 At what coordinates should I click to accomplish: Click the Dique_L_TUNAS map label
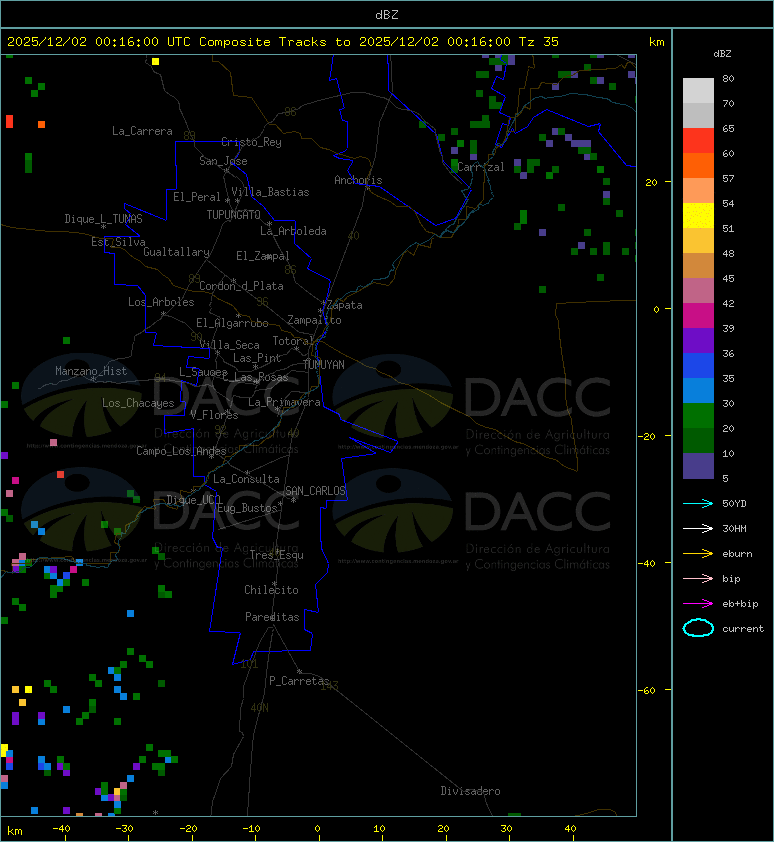[x=103, y=219]
